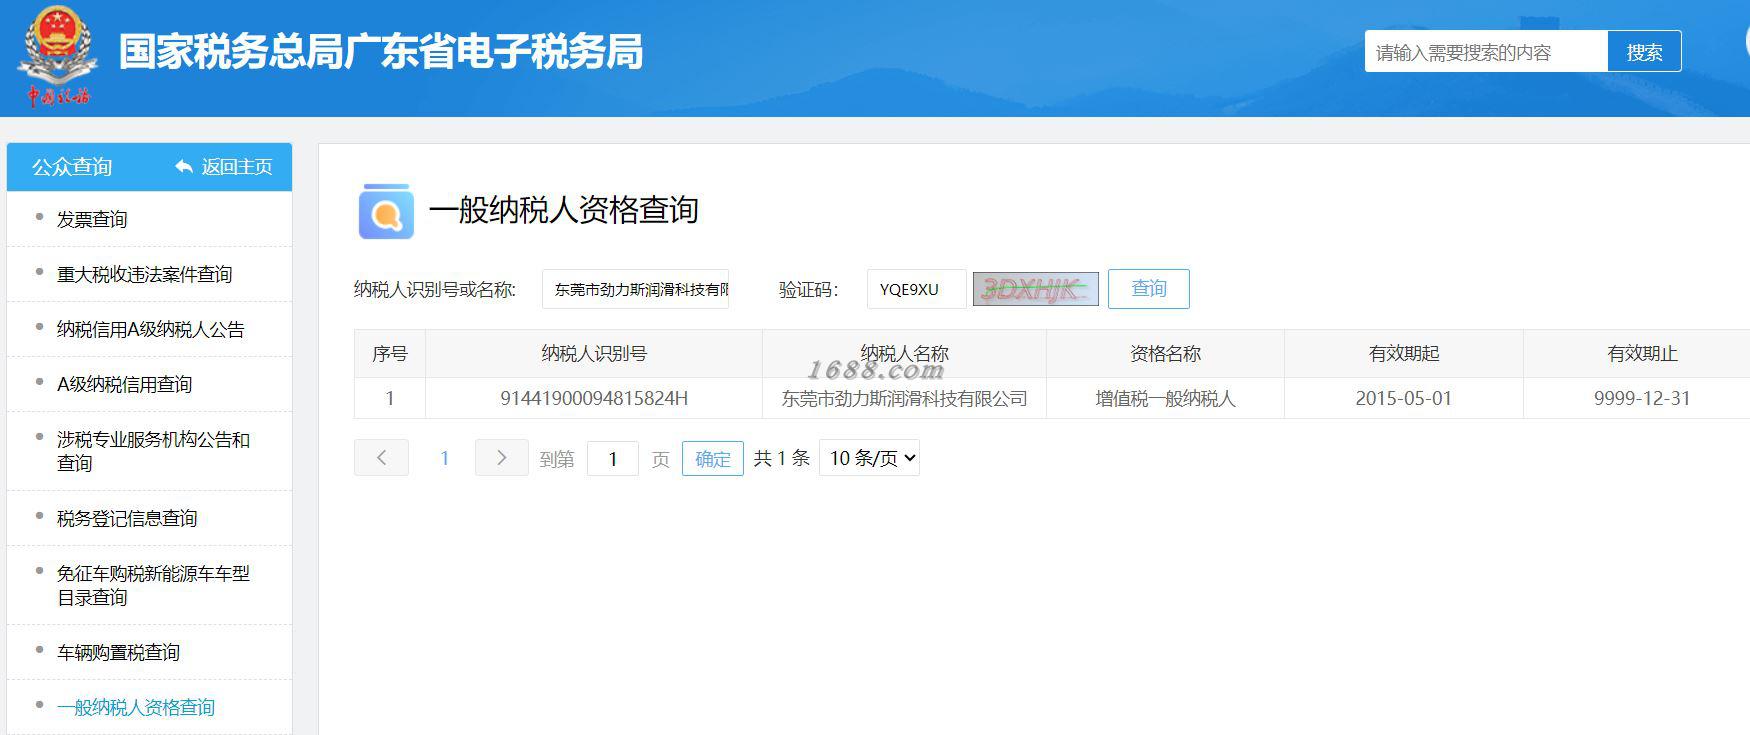
Task: Click the 国家税务总局广东省电子税务局 site title
Action: [381, 52]
